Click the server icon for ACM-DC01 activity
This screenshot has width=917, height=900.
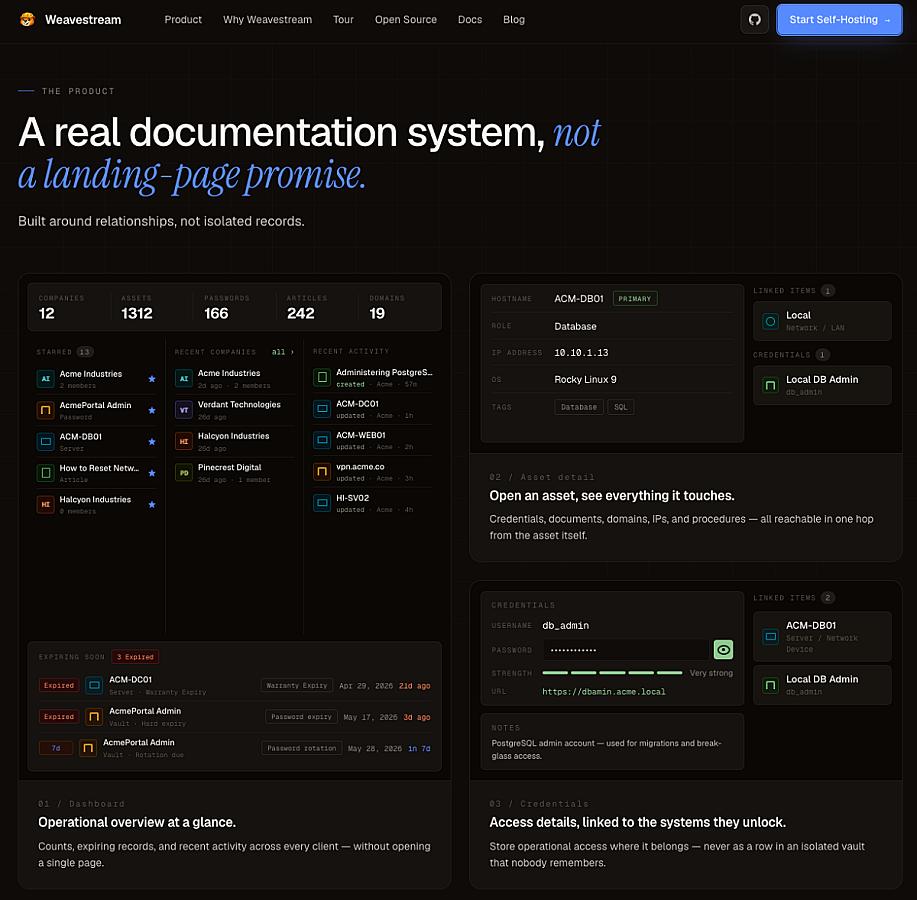322,409
